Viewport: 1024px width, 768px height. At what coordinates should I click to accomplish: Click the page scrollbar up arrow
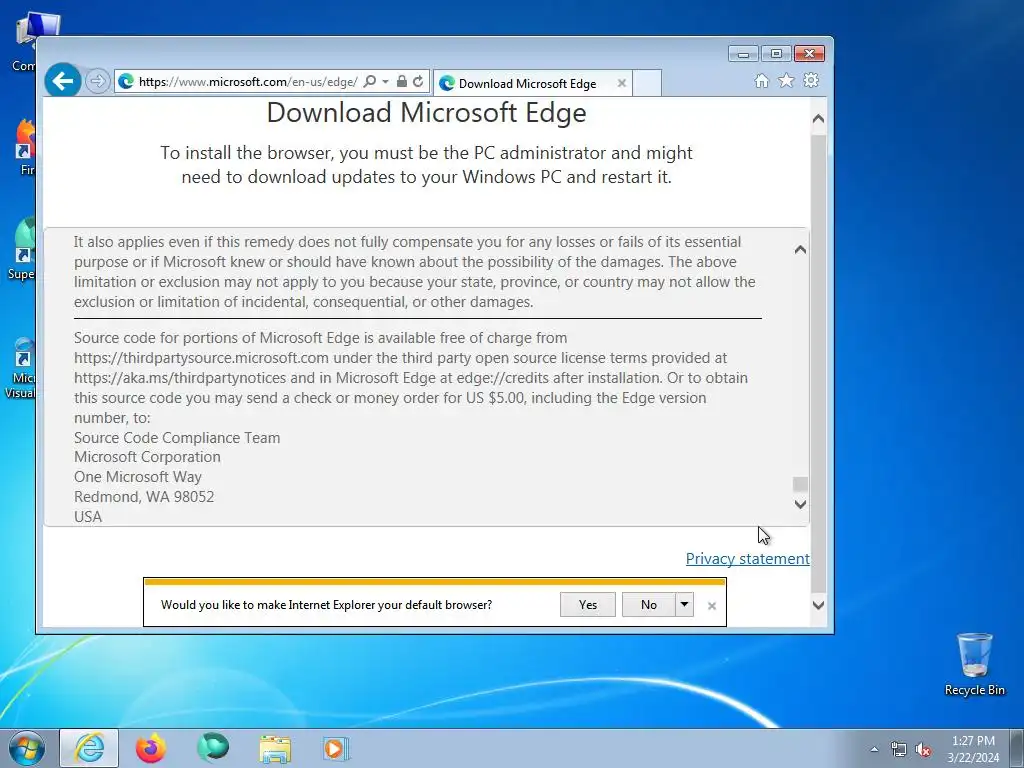pyautogui.click(x=818, y=119)
